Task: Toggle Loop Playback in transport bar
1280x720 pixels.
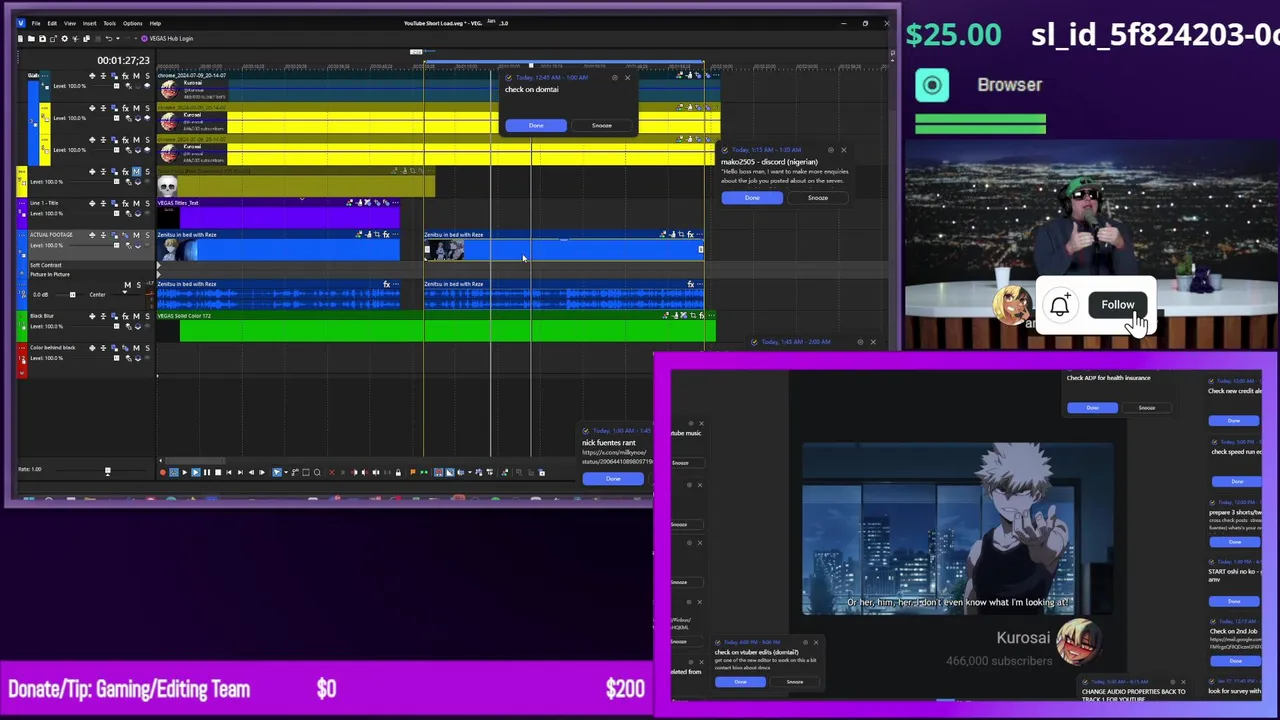Action: 174,472
